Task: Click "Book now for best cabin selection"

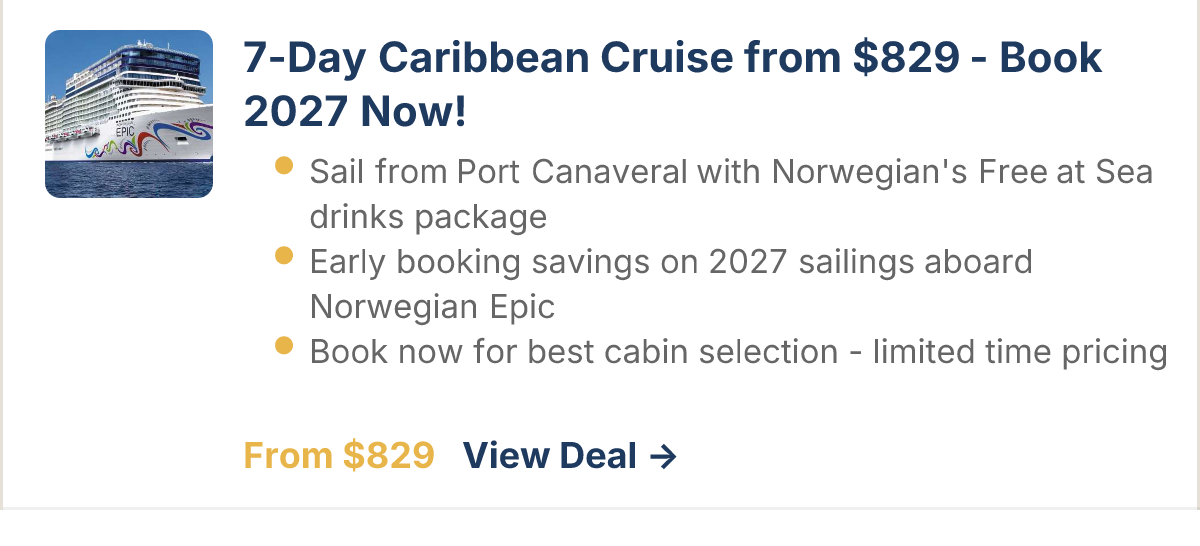Action: pyautogui.click(x=573, y=352)
